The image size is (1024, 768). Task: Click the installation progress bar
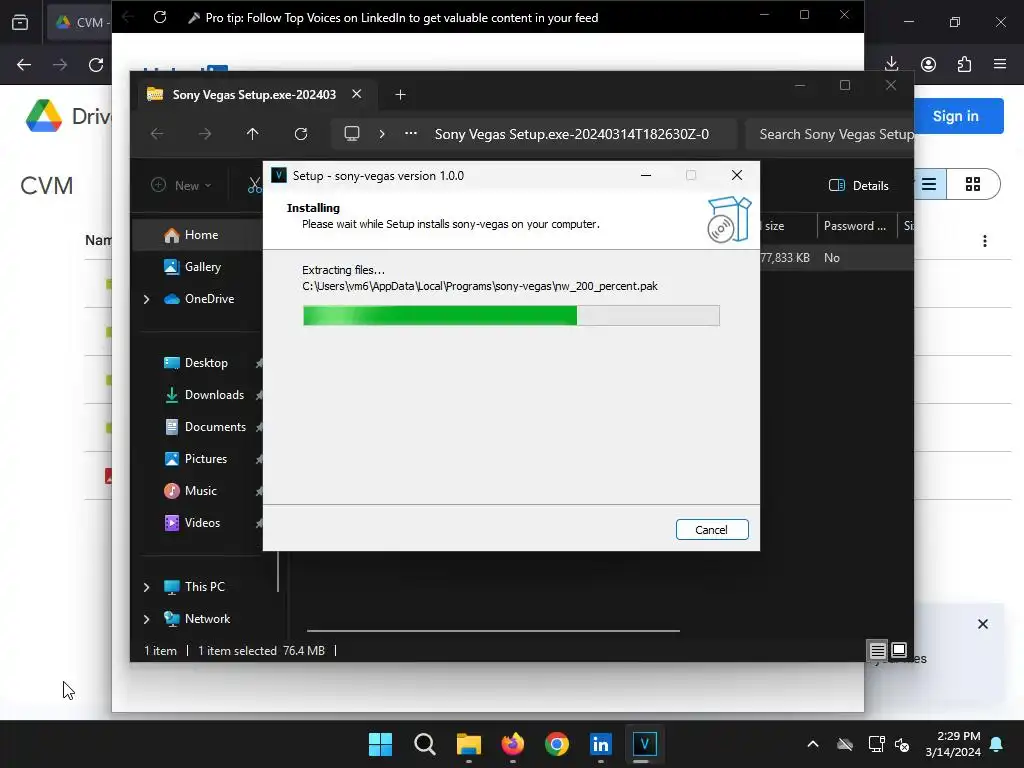pos(511,315)
